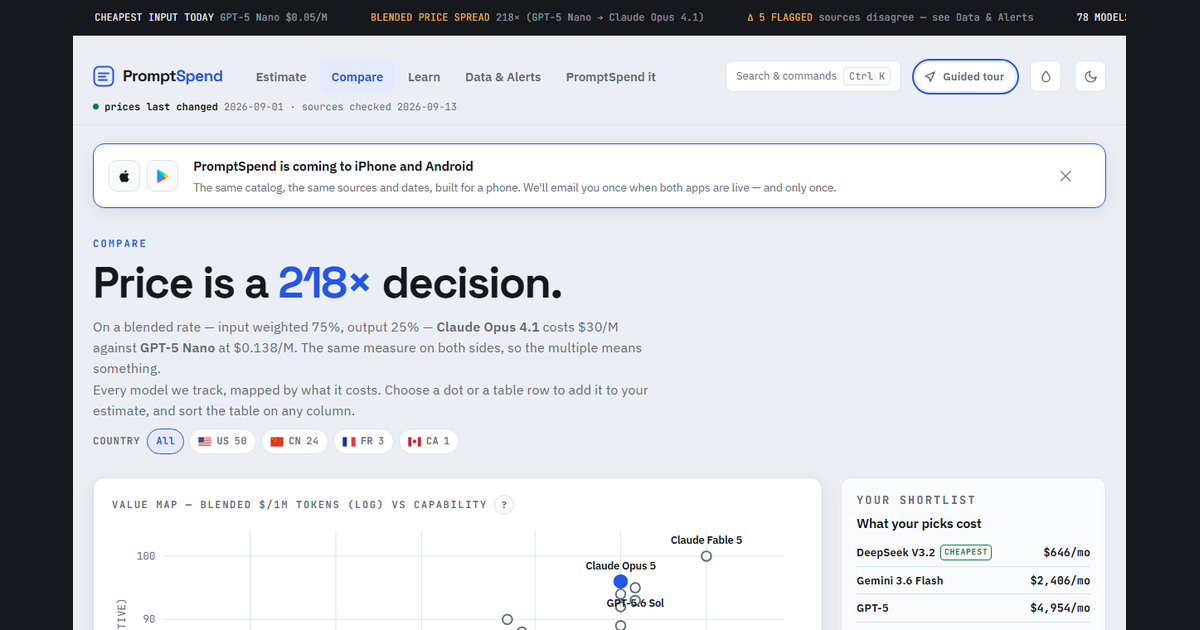Filter models by CN 24
This screenshot has width=1200, height=630.
(295, 441)
